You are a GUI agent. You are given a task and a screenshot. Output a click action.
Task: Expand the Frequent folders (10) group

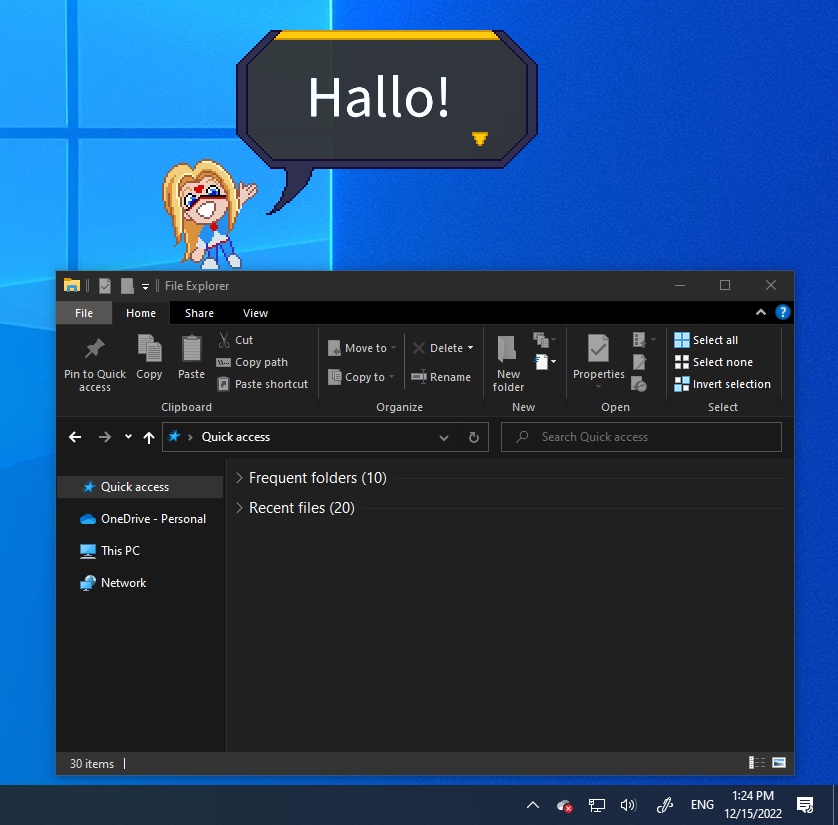point(239,478)
